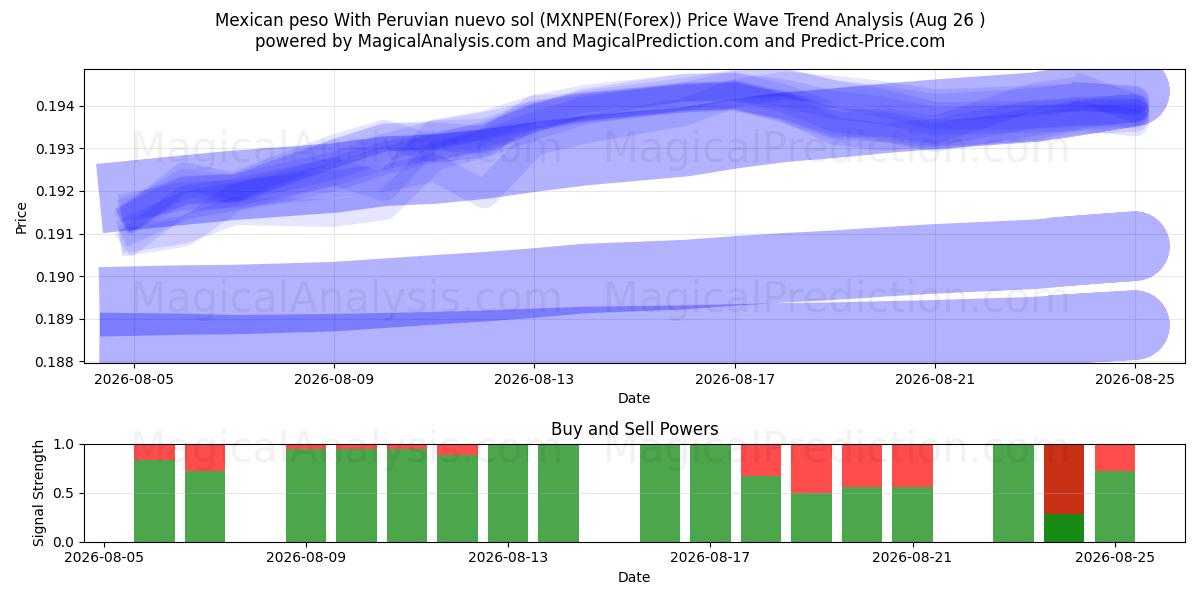Click 2026-08-13 on the price chart x-axis
Screen dimensions: 1200x600
pos(534,379)
